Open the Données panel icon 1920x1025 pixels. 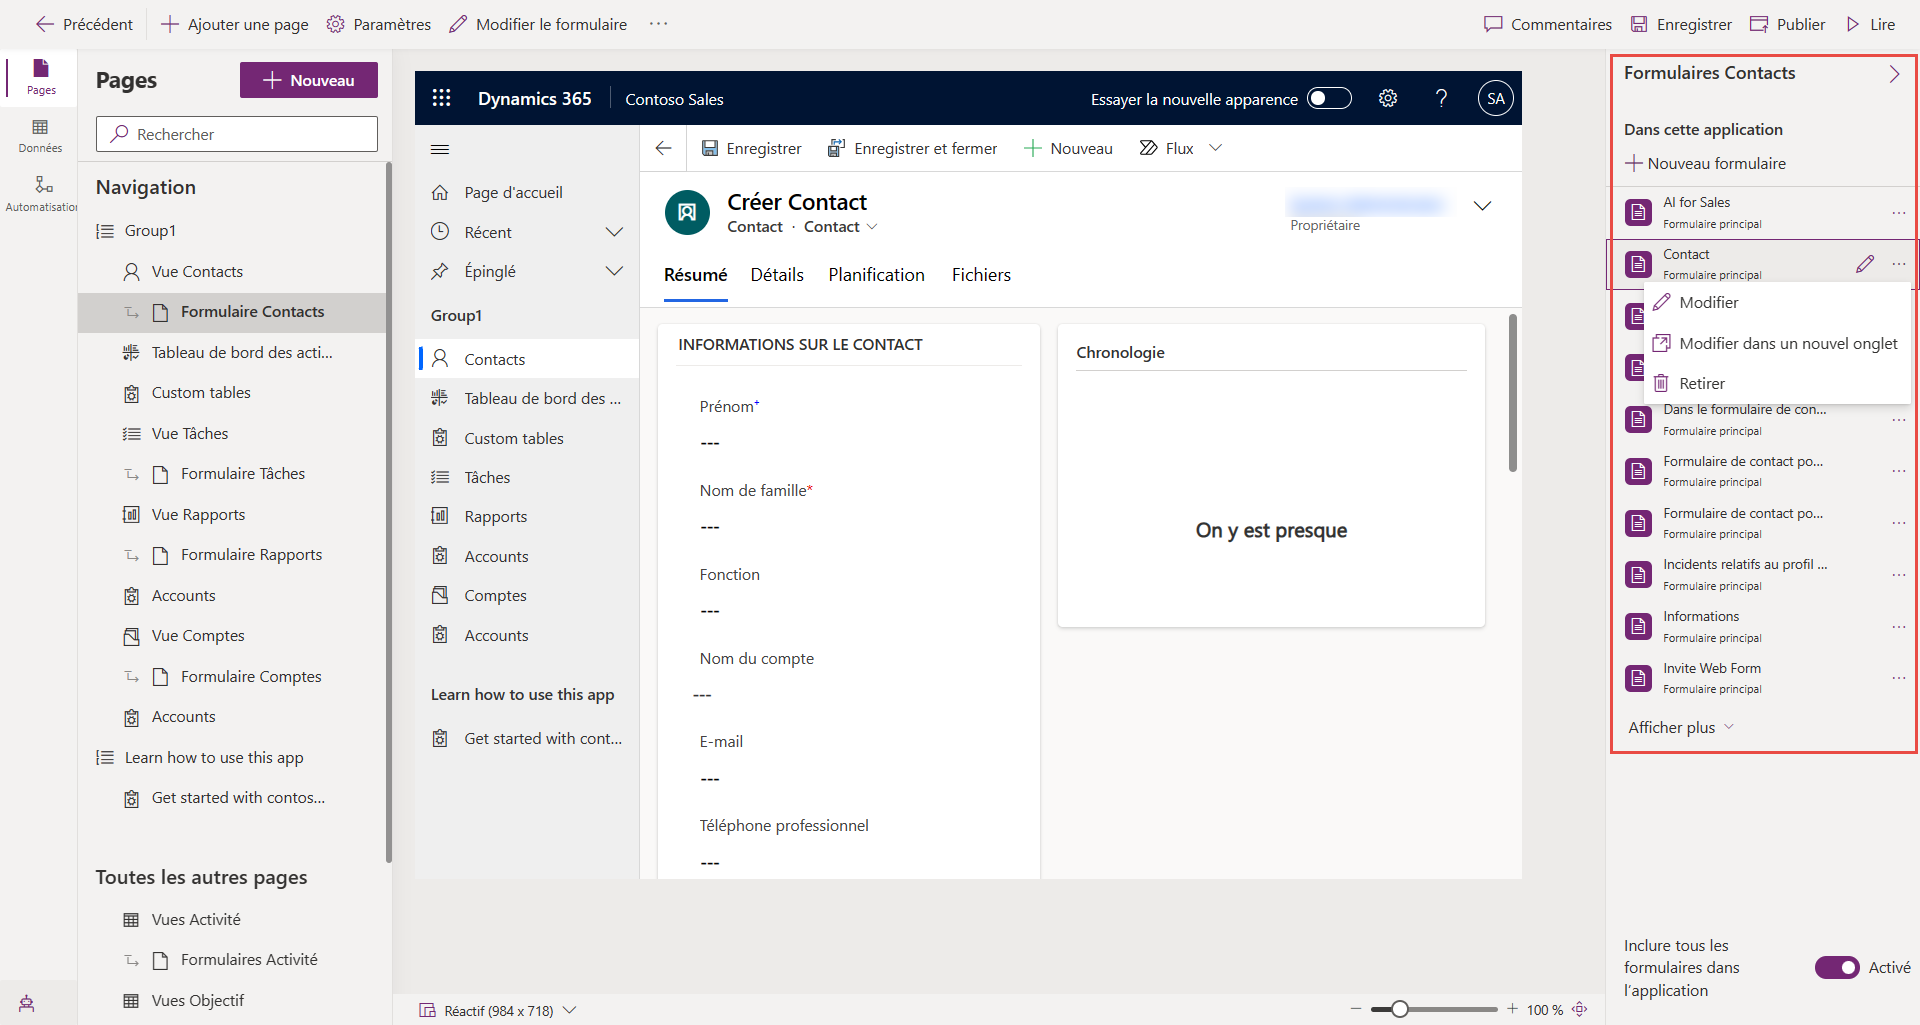[40, 135]
